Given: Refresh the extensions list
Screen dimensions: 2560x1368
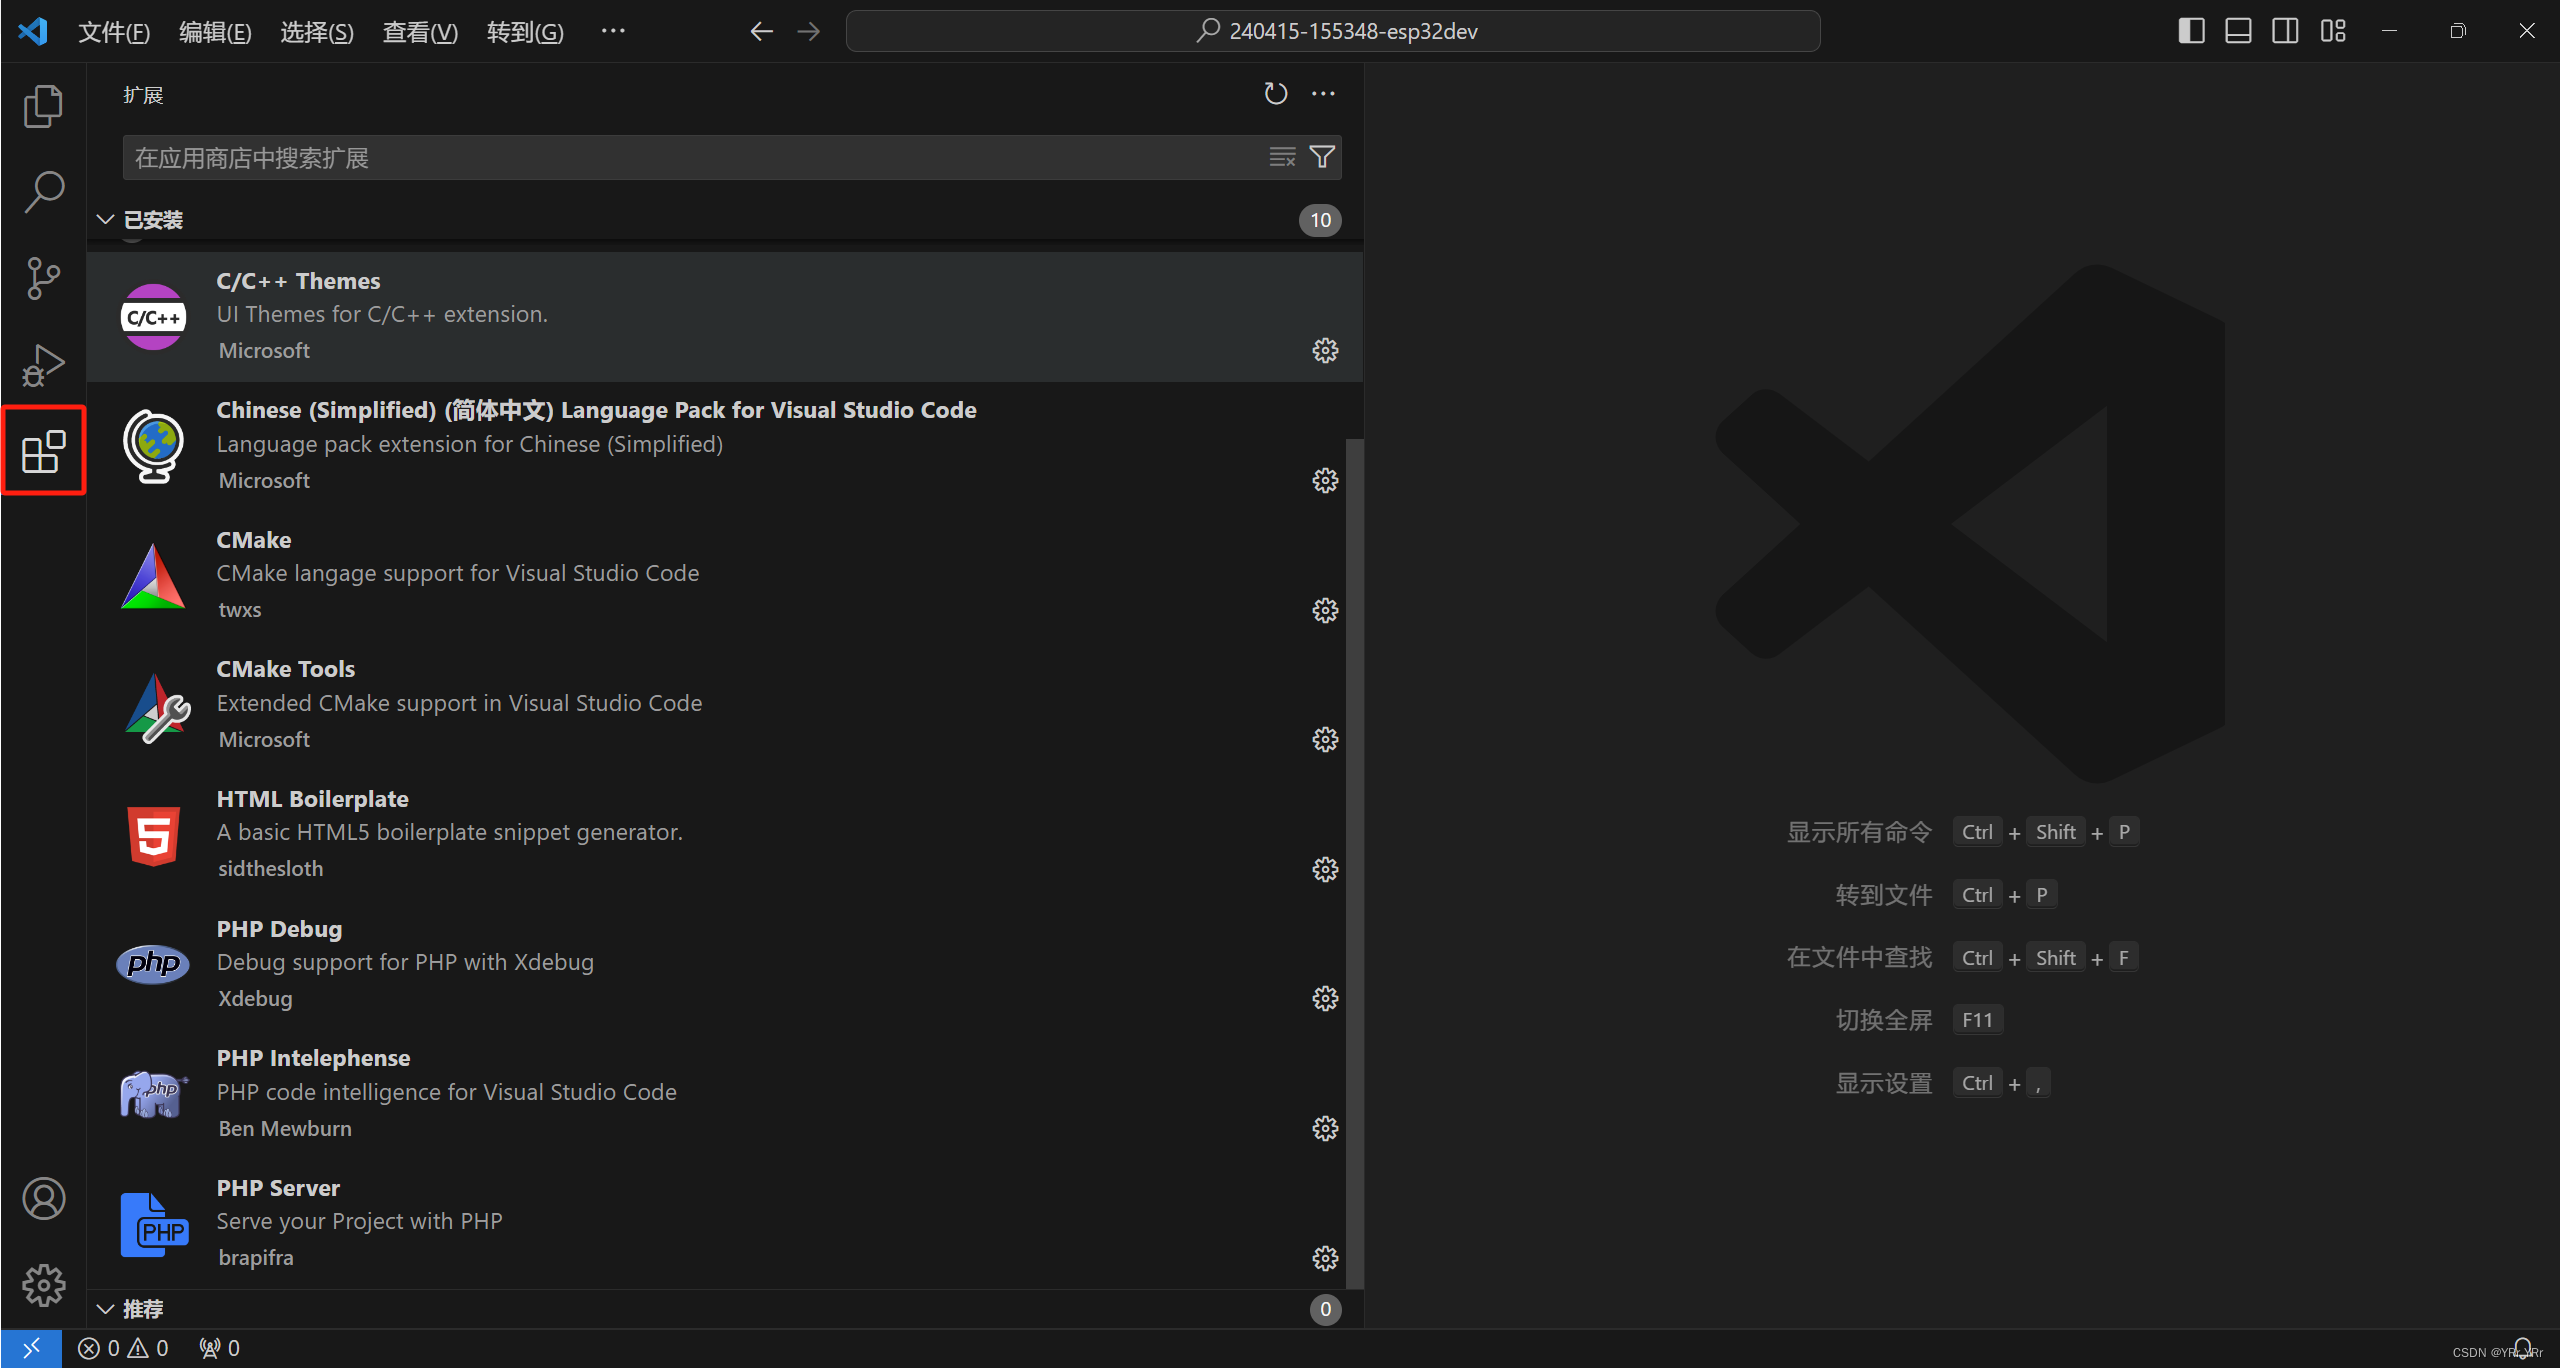Looking at the screenshot, I should pyautogui.click(x=1275, y=94).
